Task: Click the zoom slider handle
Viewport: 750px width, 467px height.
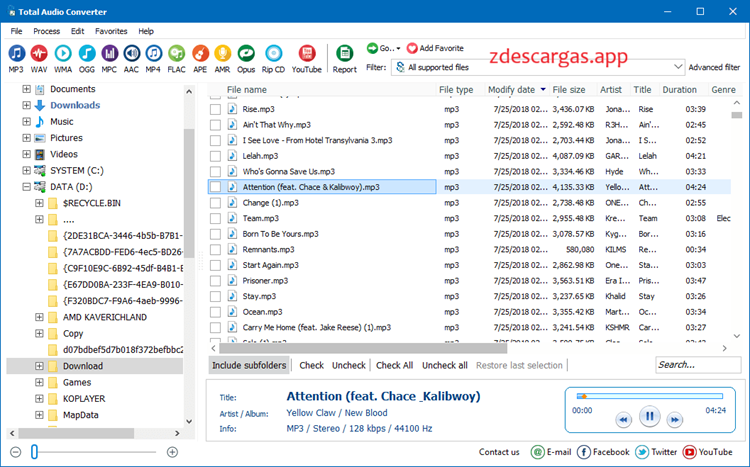Action: 34,452
